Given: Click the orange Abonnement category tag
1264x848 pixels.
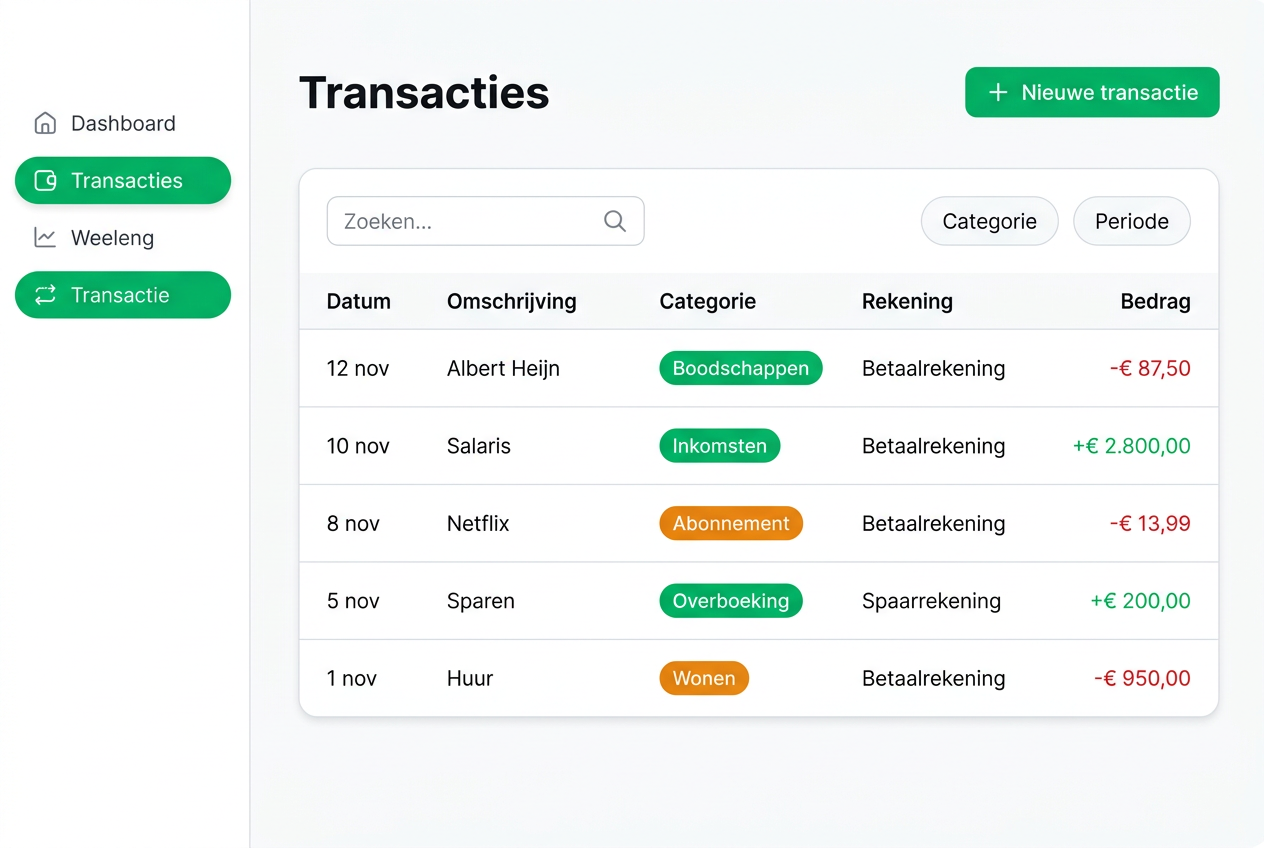Looking at the screenshot, I should coord(730,523).
